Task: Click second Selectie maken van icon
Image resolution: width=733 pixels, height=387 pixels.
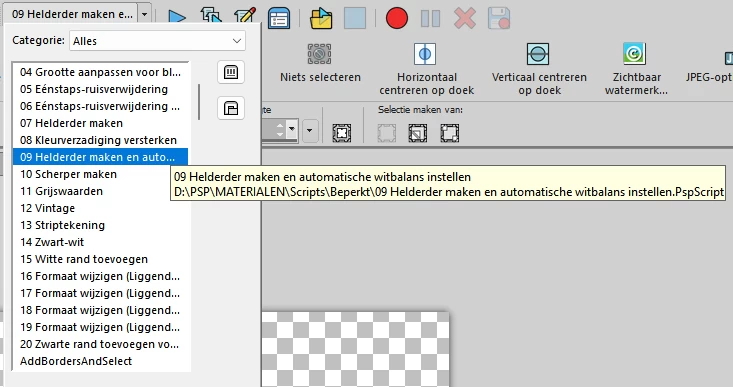Action: (417, 133)
